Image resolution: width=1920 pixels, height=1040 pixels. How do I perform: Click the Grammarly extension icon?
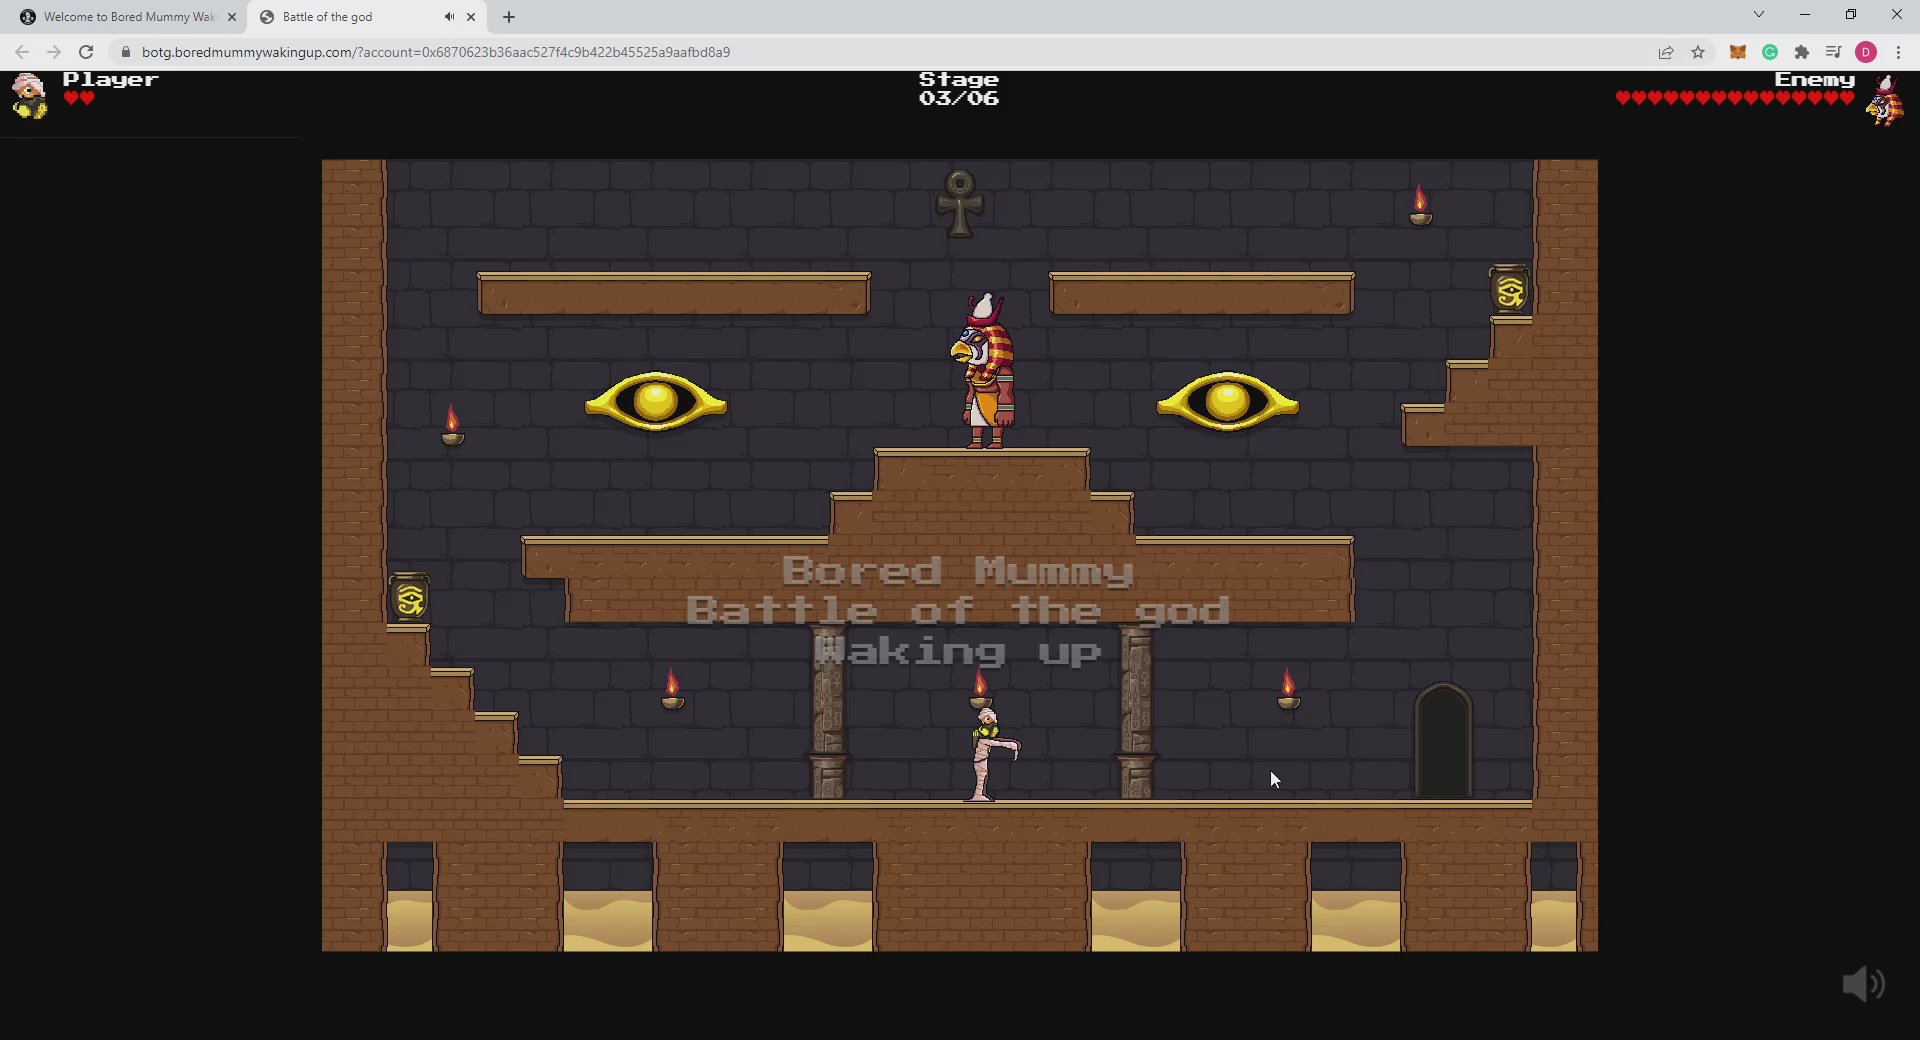[x=1770, y=52]
